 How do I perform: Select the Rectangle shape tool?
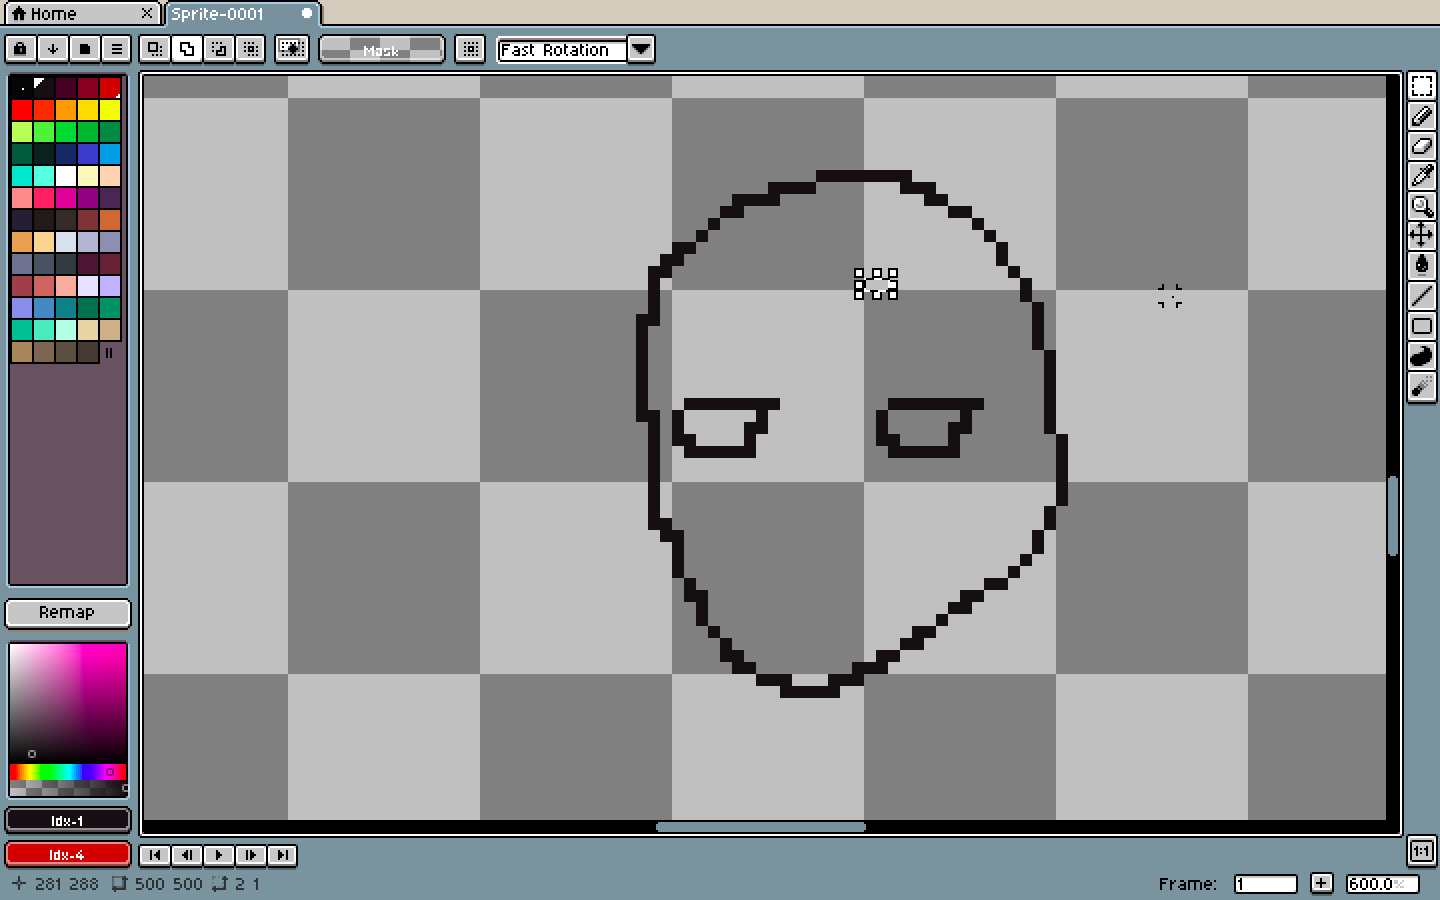point(1421,326)
